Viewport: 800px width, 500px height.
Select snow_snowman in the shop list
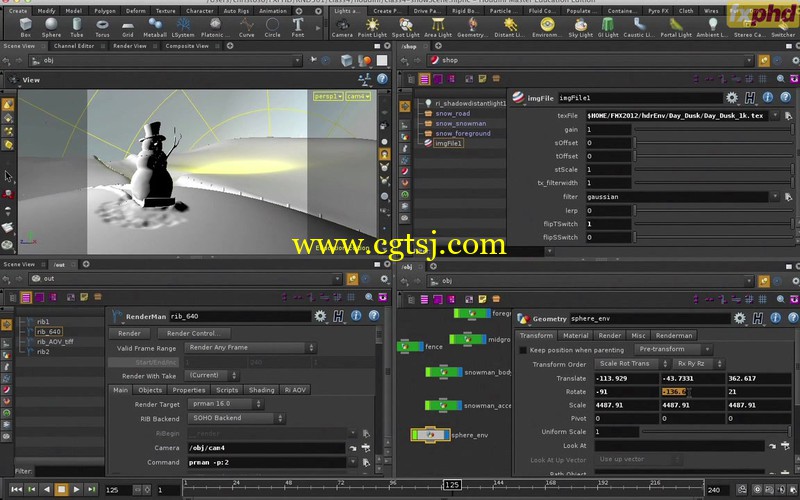[x=461, y=123]
